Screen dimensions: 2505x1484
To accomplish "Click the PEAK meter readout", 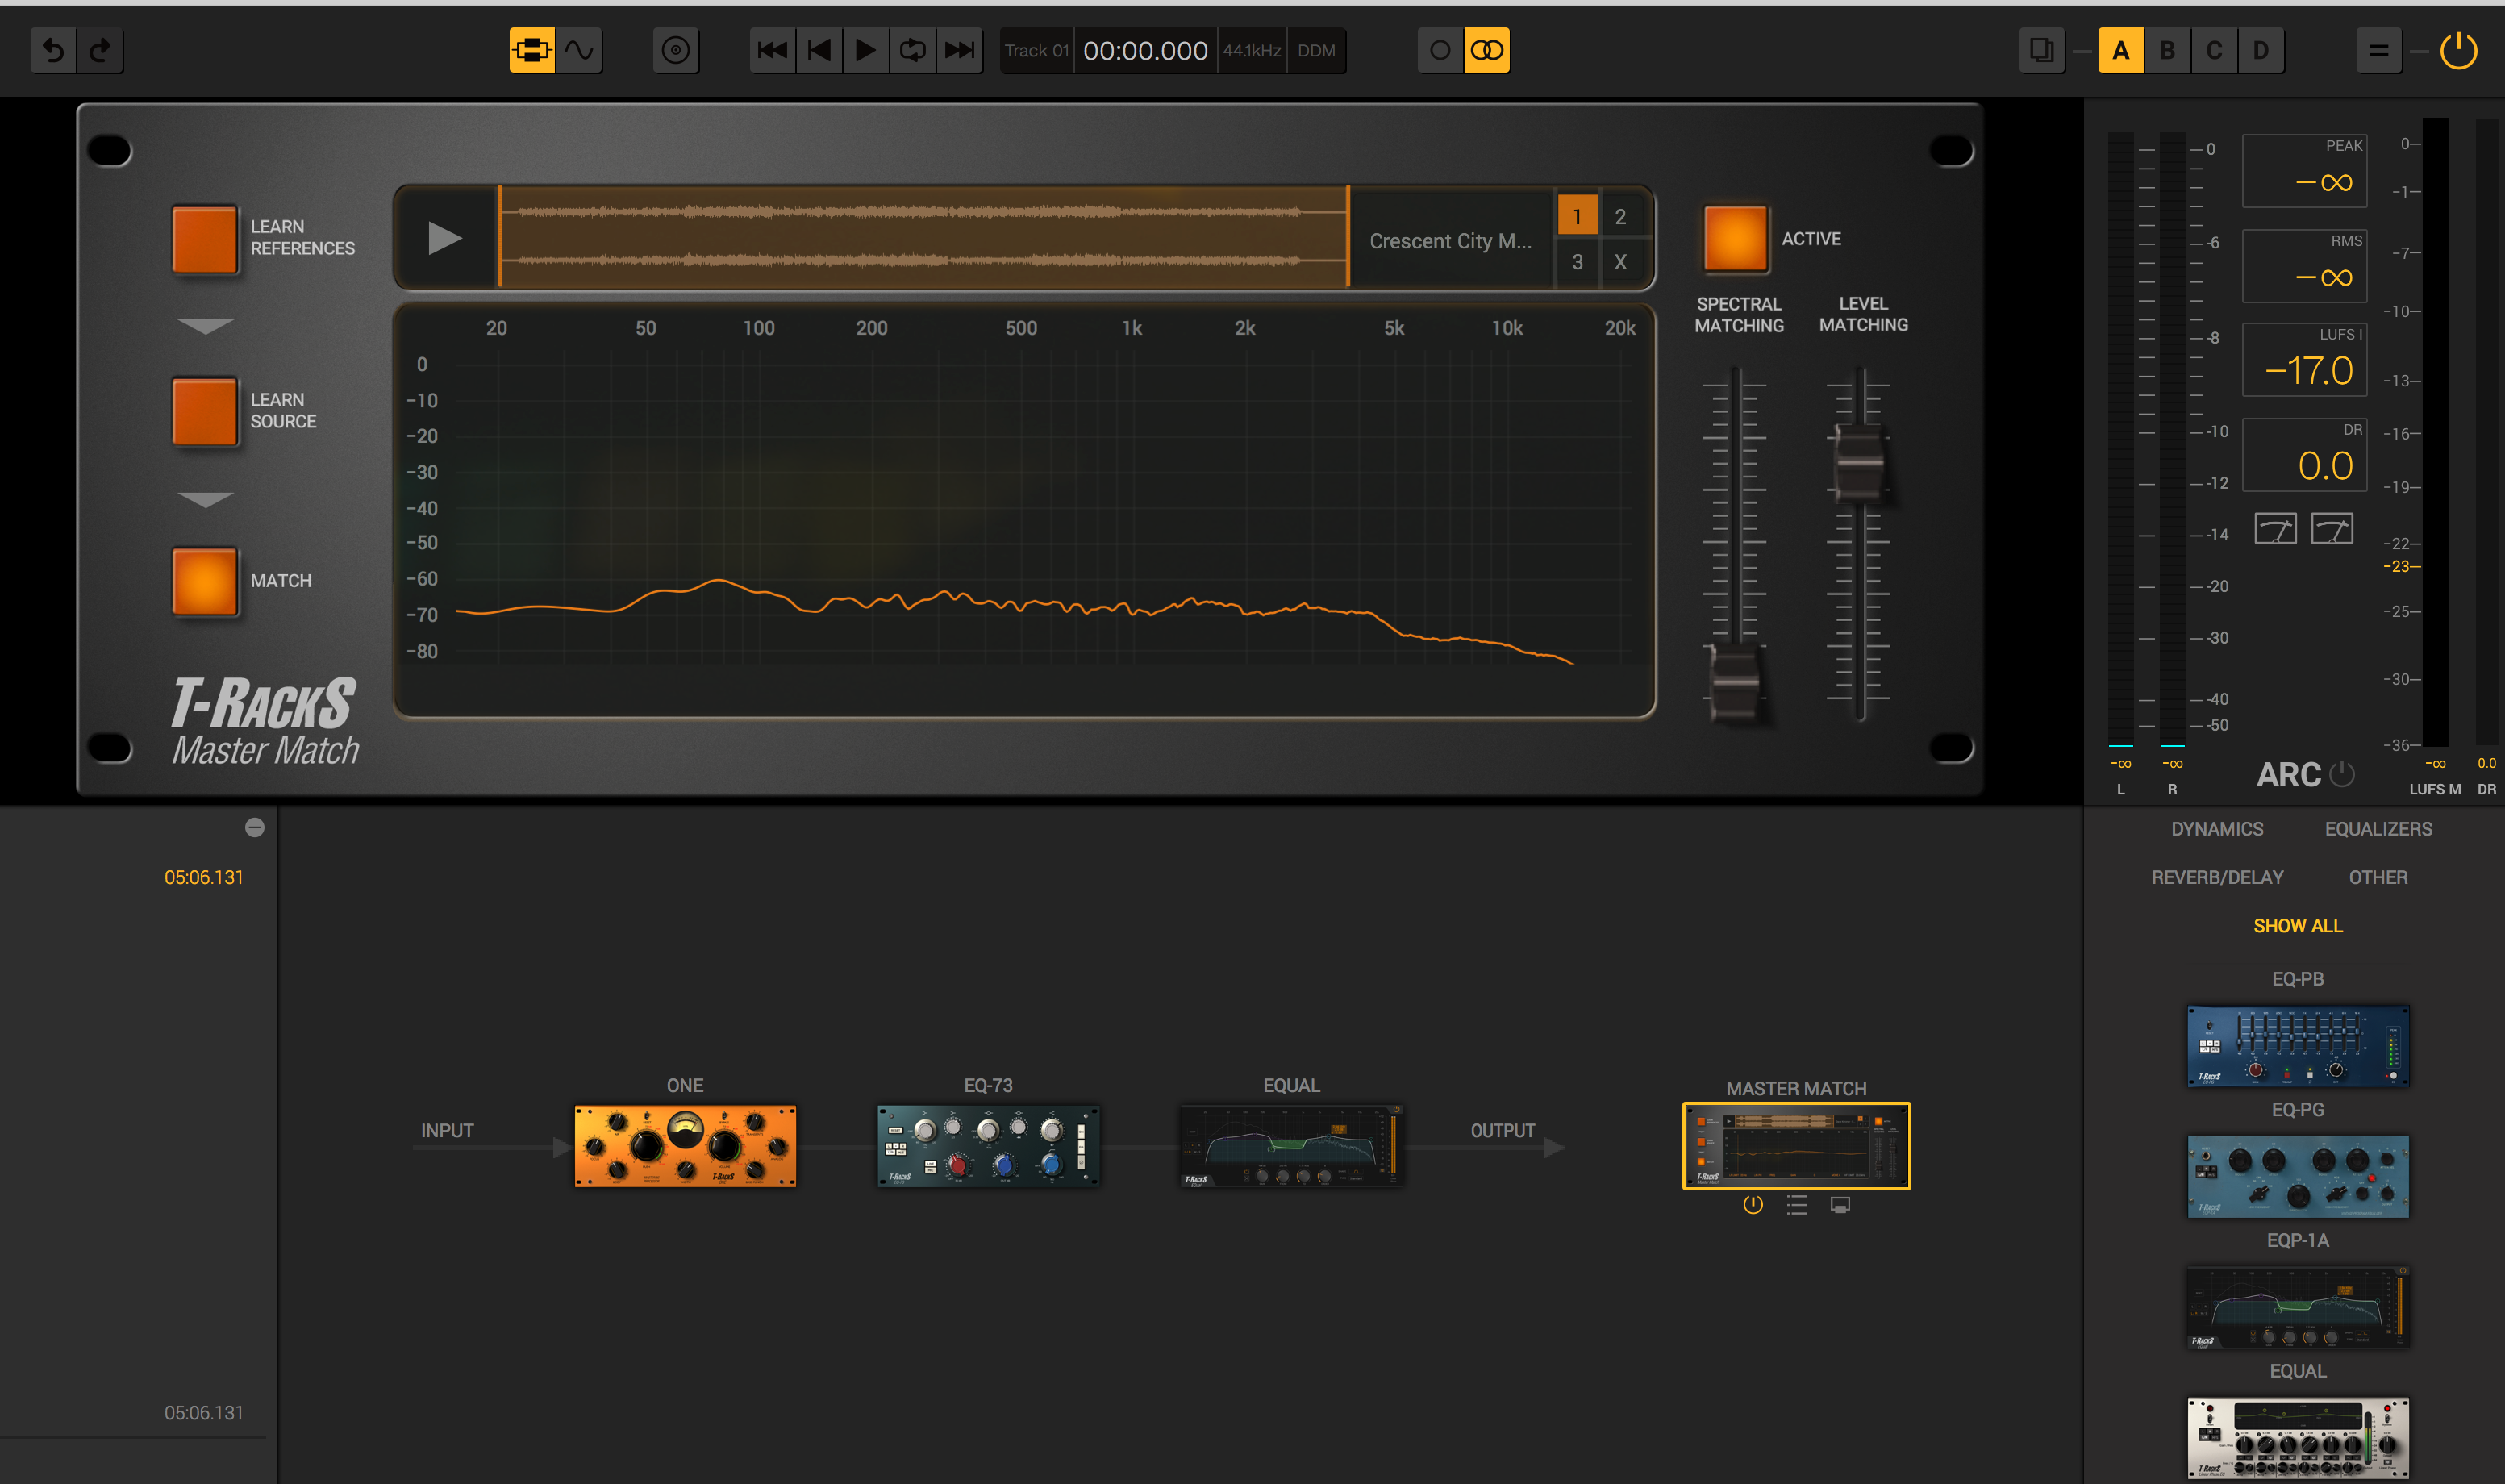I will pyautogui.click(x=2304, y=171).
